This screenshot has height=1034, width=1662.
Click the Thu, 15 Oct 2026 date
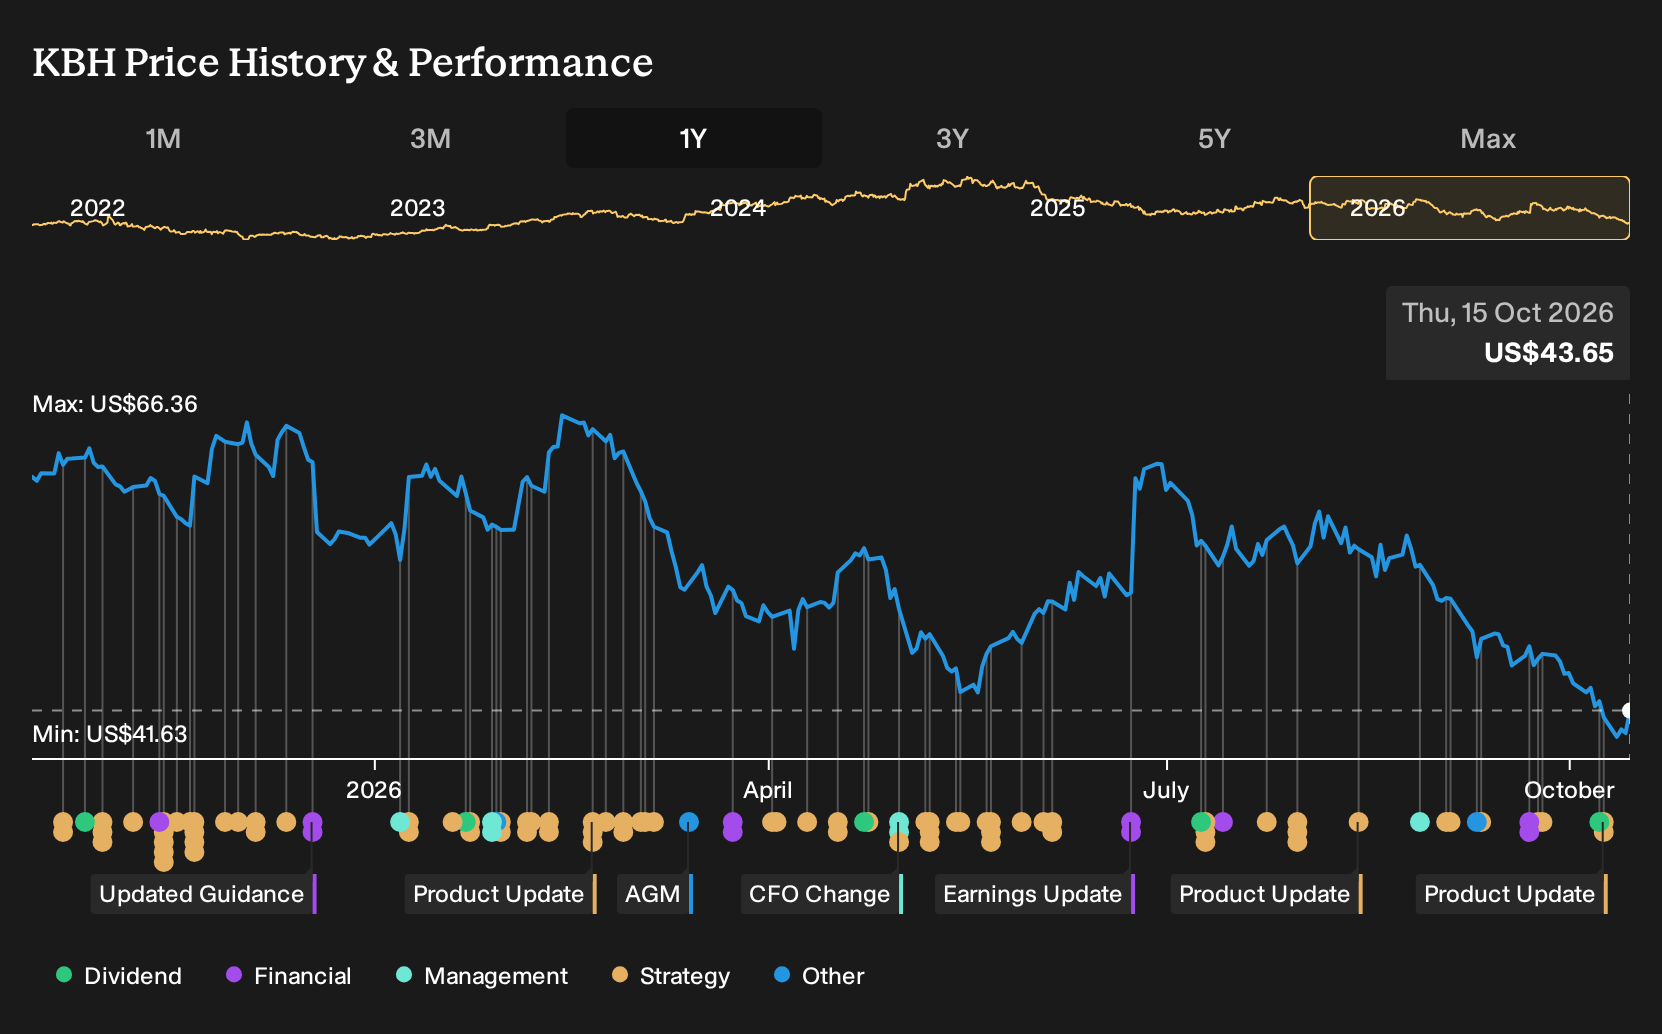click(1508, 313)
